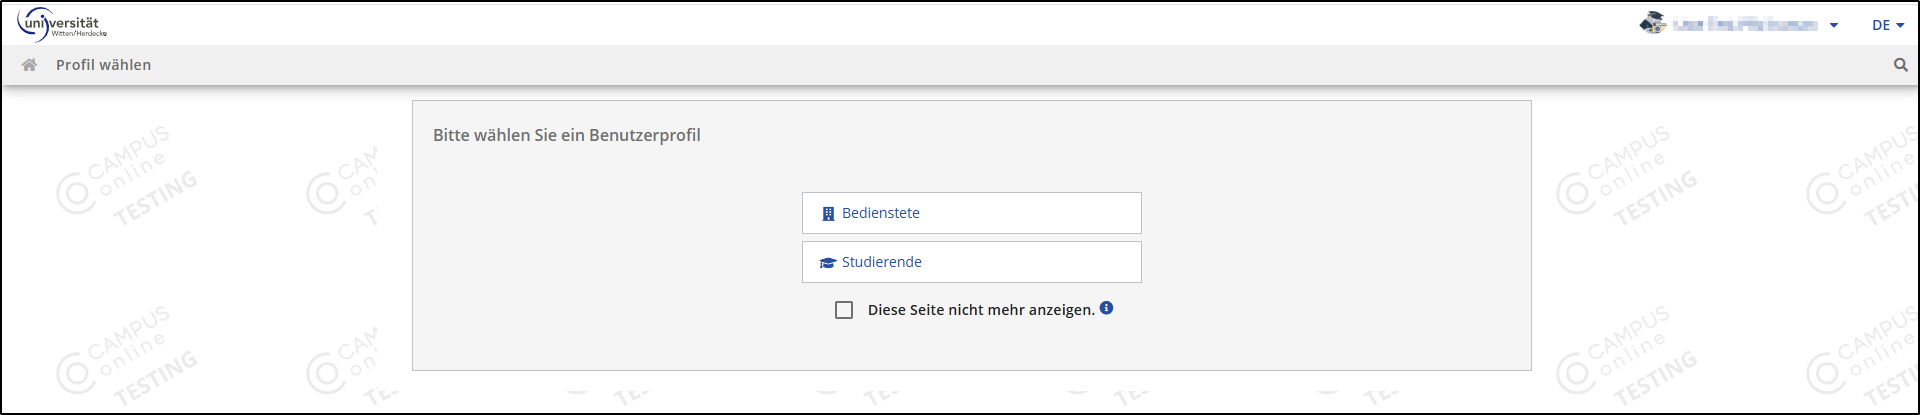
Task: Click 'Bitte wählen Sie ein Benutzerprofil' heading
Action: click(566, 135)
